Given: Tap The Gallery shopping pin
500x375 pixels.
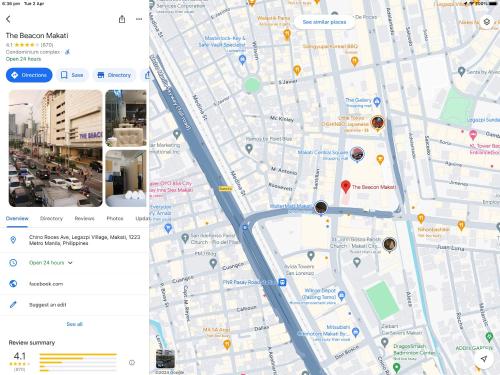Looking at the screenshot, I should click(377, 101).
